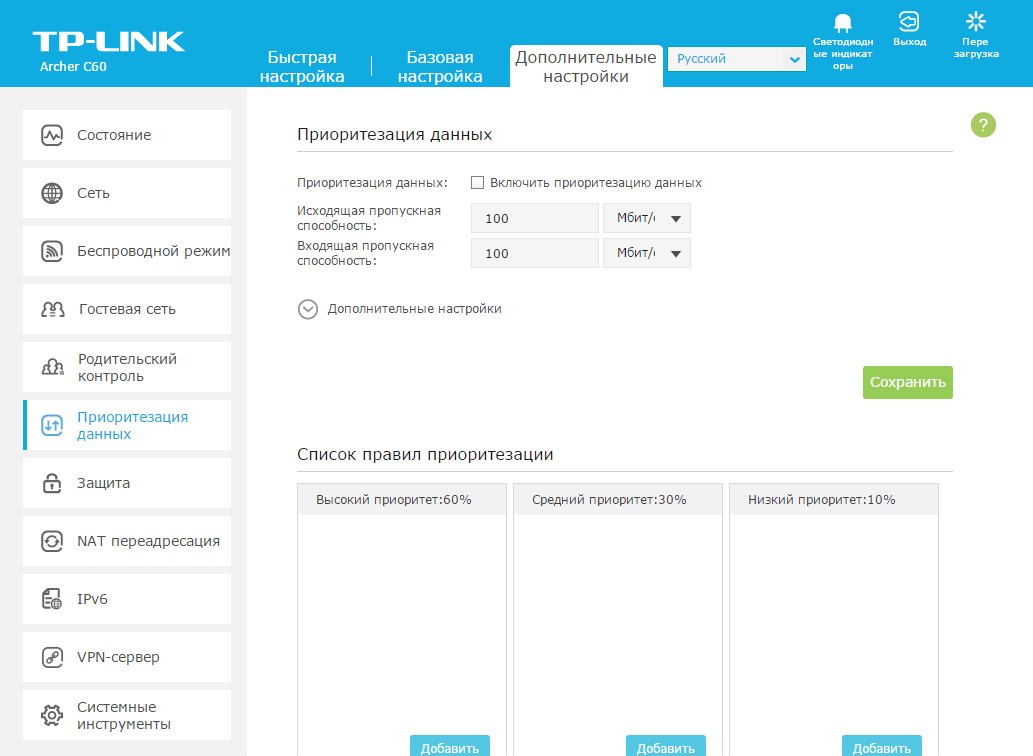
Task: Open the Сеть globe icon
Action: [x=52, y=193]
